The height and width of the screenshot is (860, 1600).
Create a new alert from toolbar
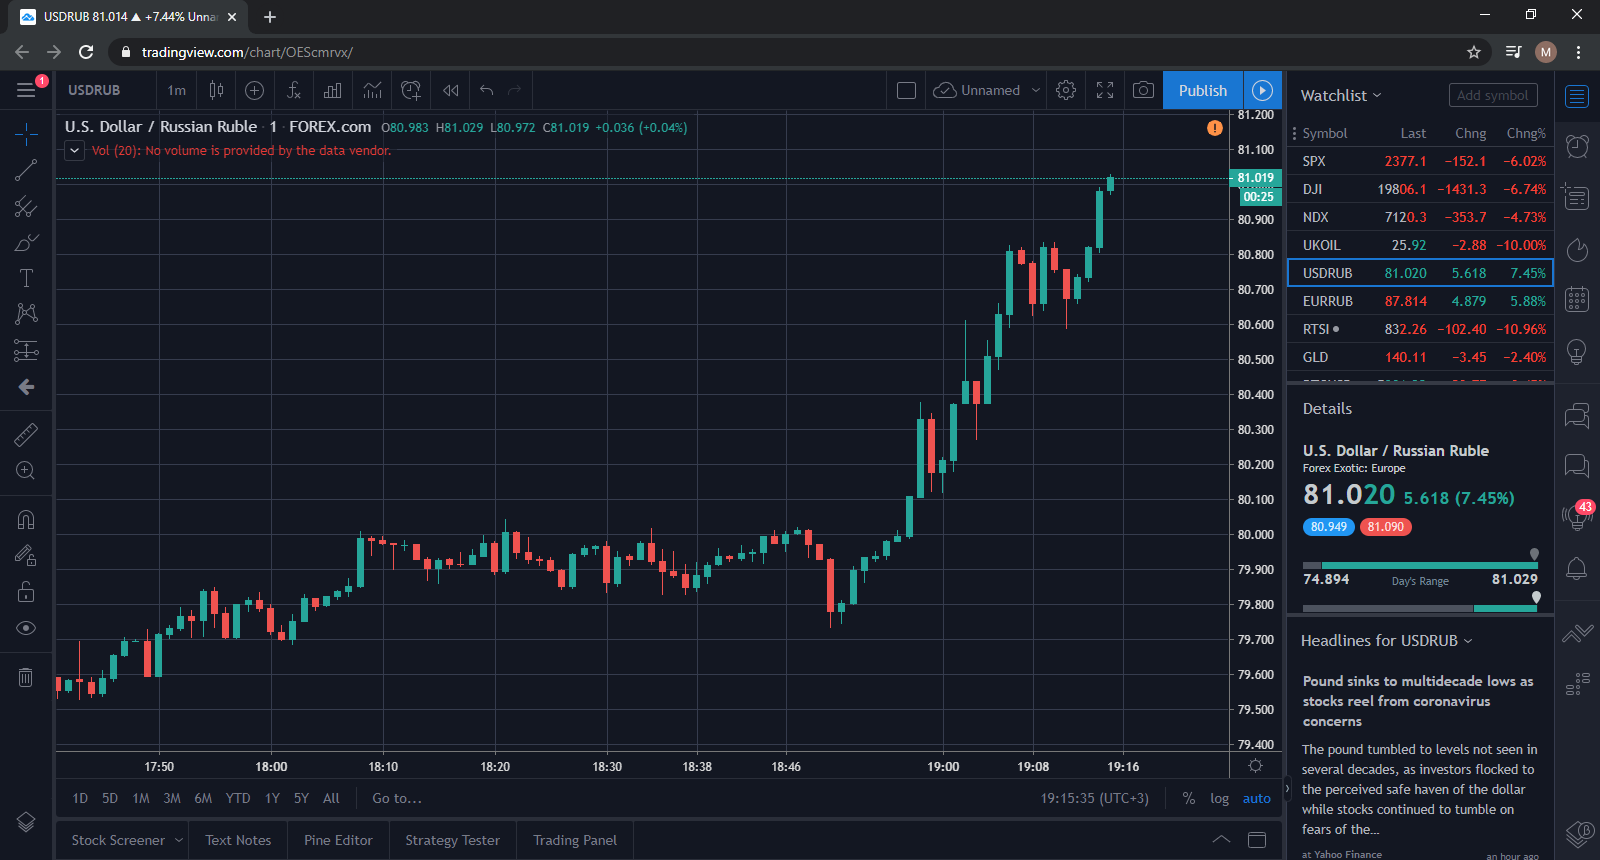411,90
